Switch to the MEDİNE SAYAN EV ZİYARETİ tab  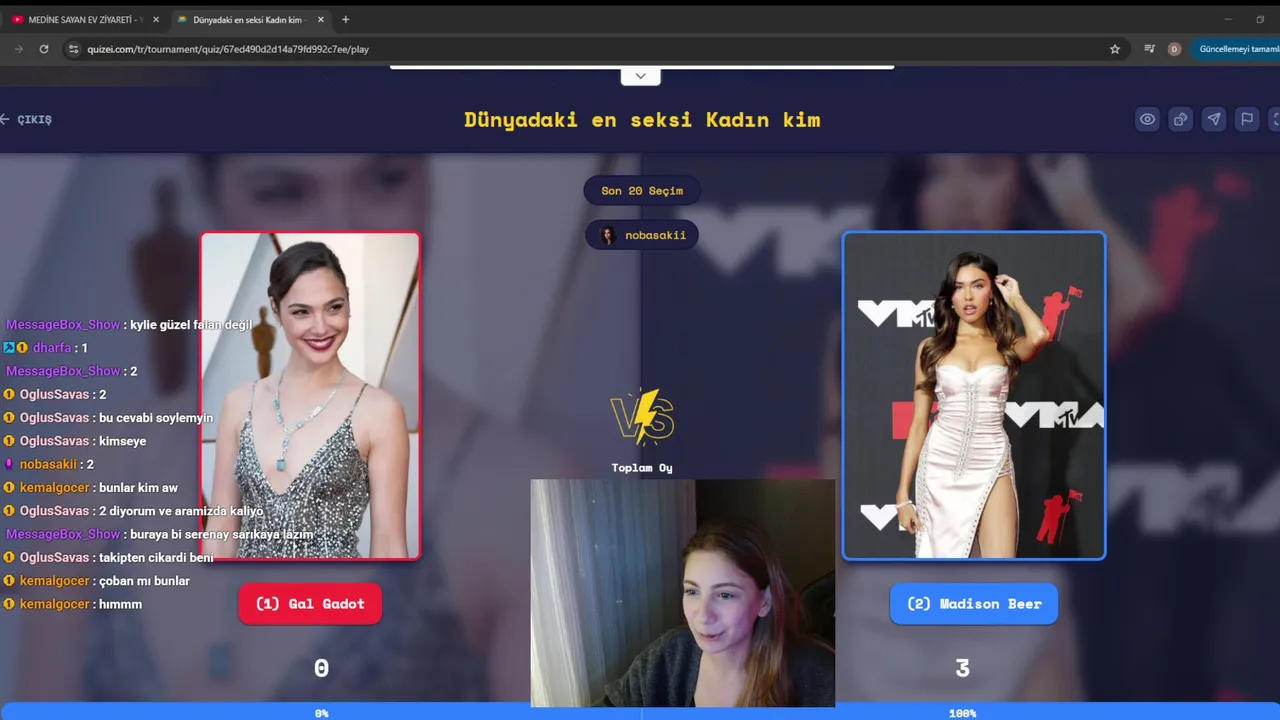point(84,19)
